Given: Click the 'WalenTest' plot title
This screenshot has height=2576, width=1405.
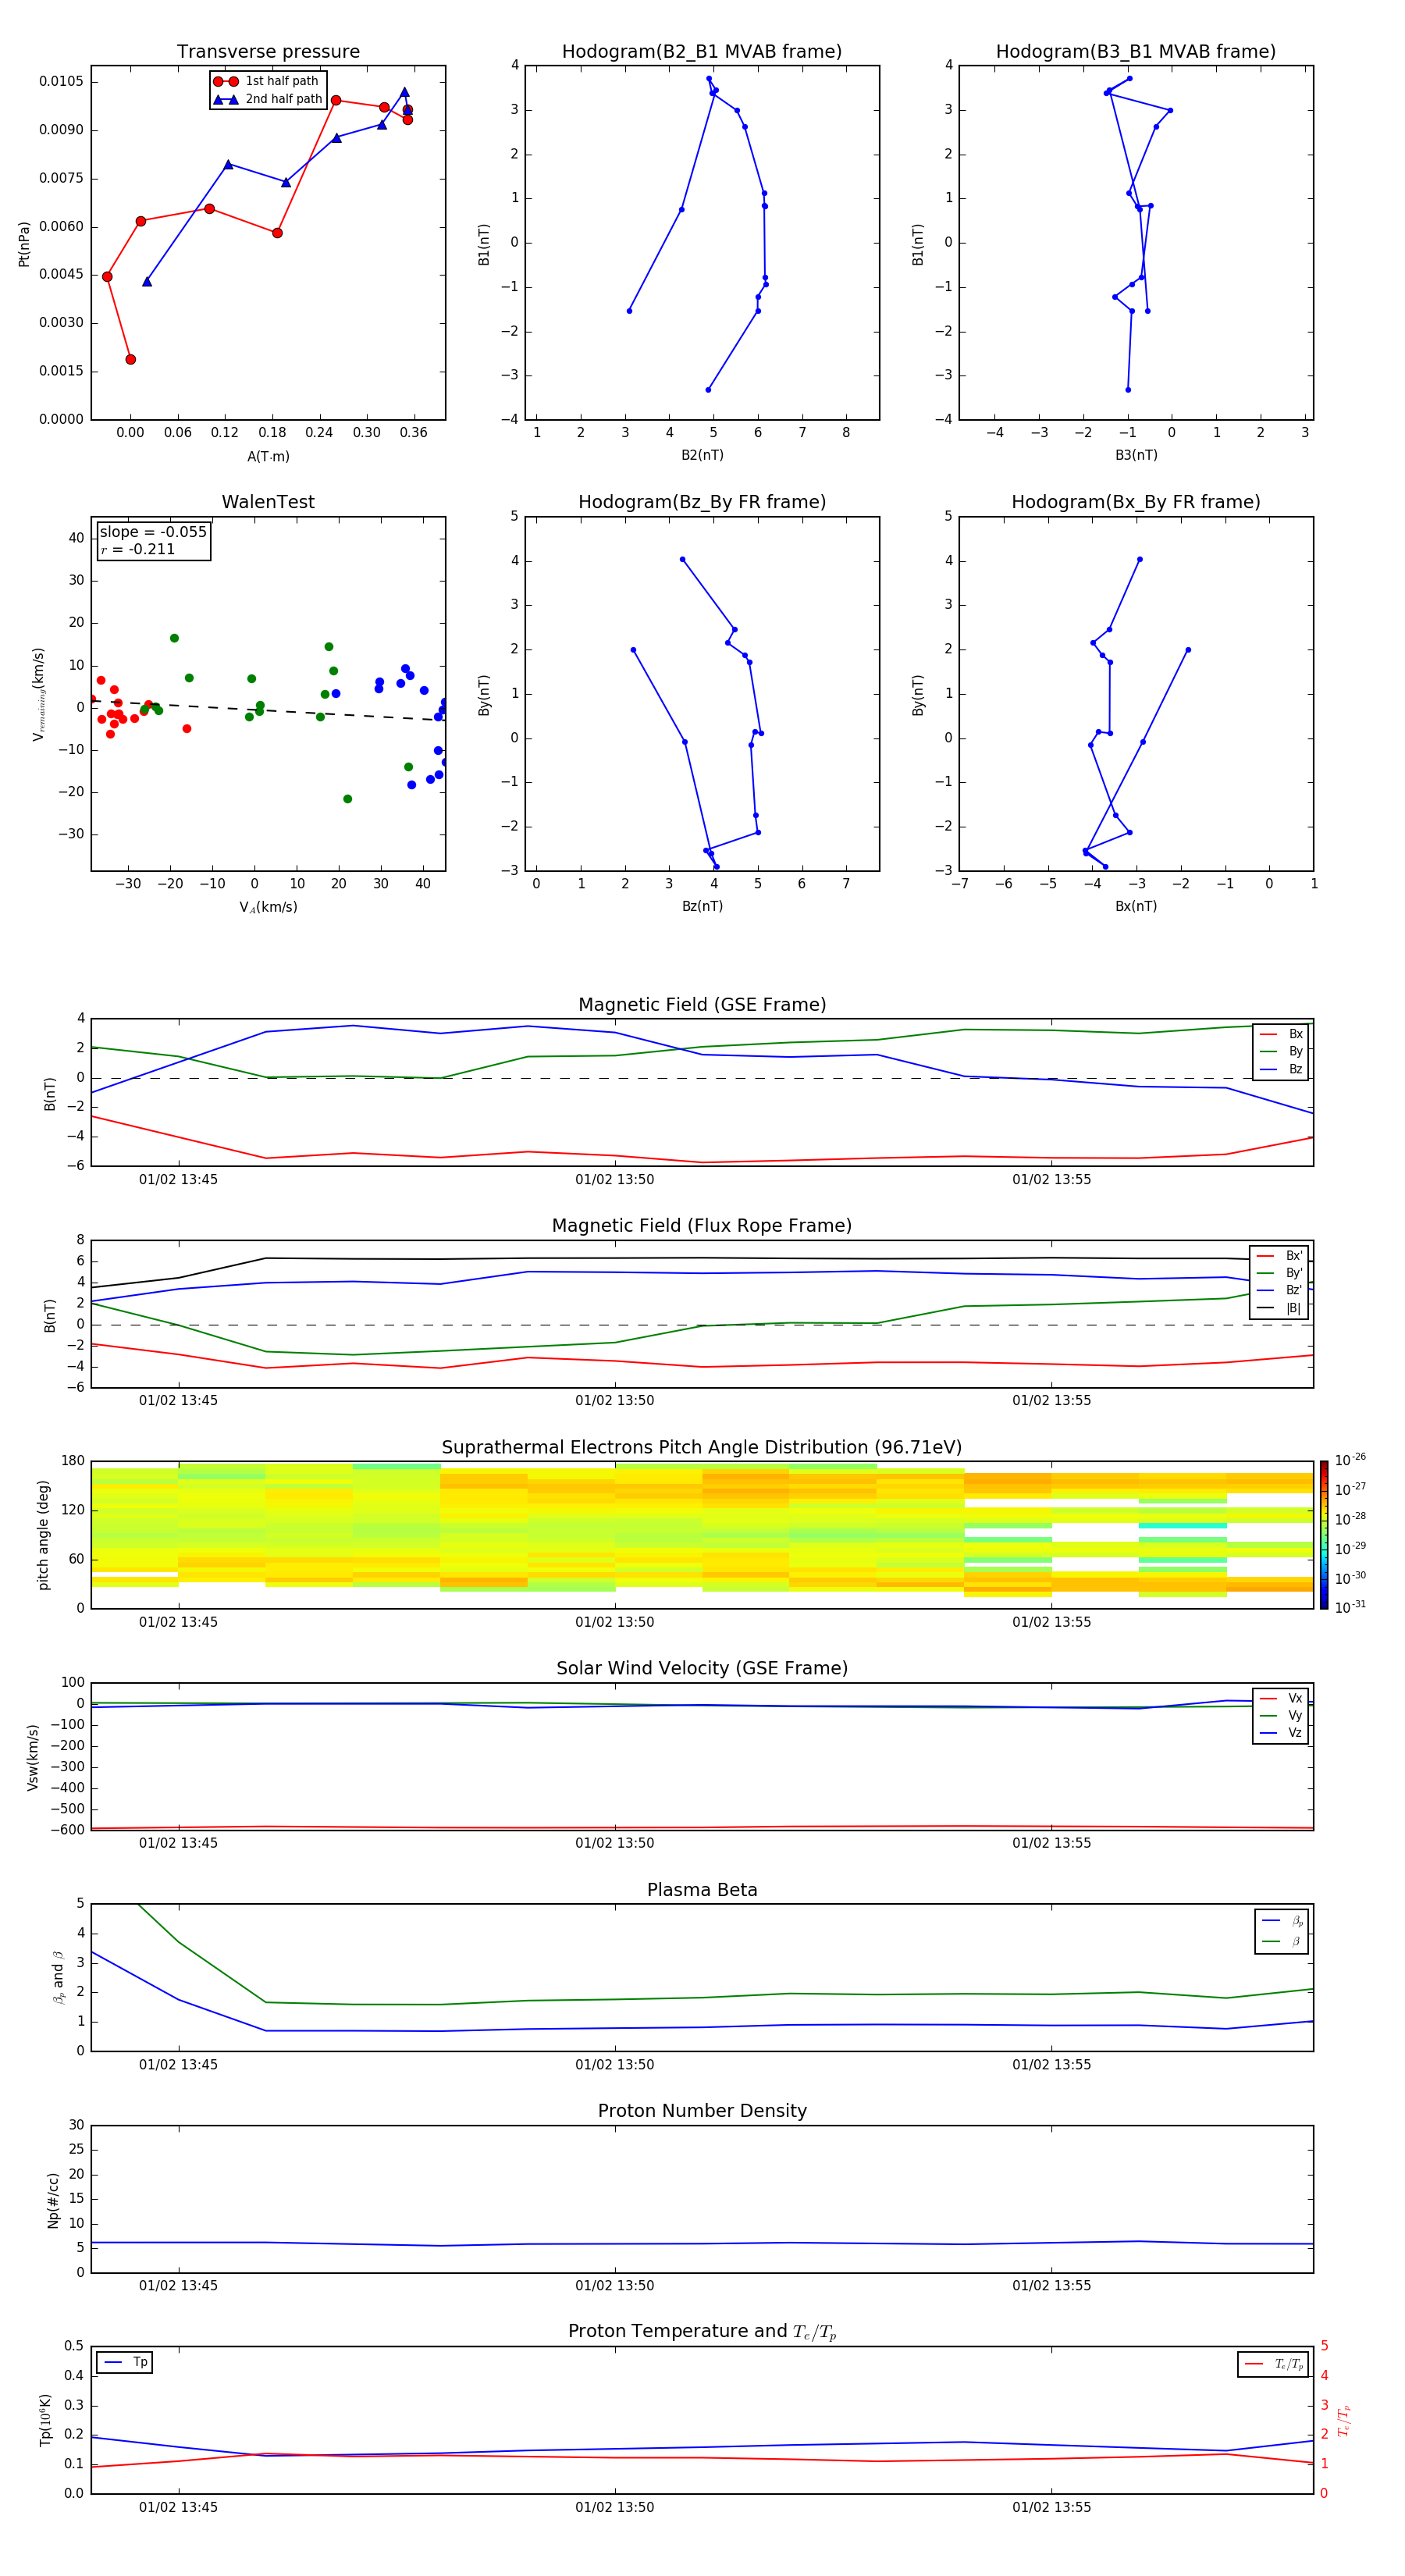Looking at the screenshot, I should coord(268,502).
